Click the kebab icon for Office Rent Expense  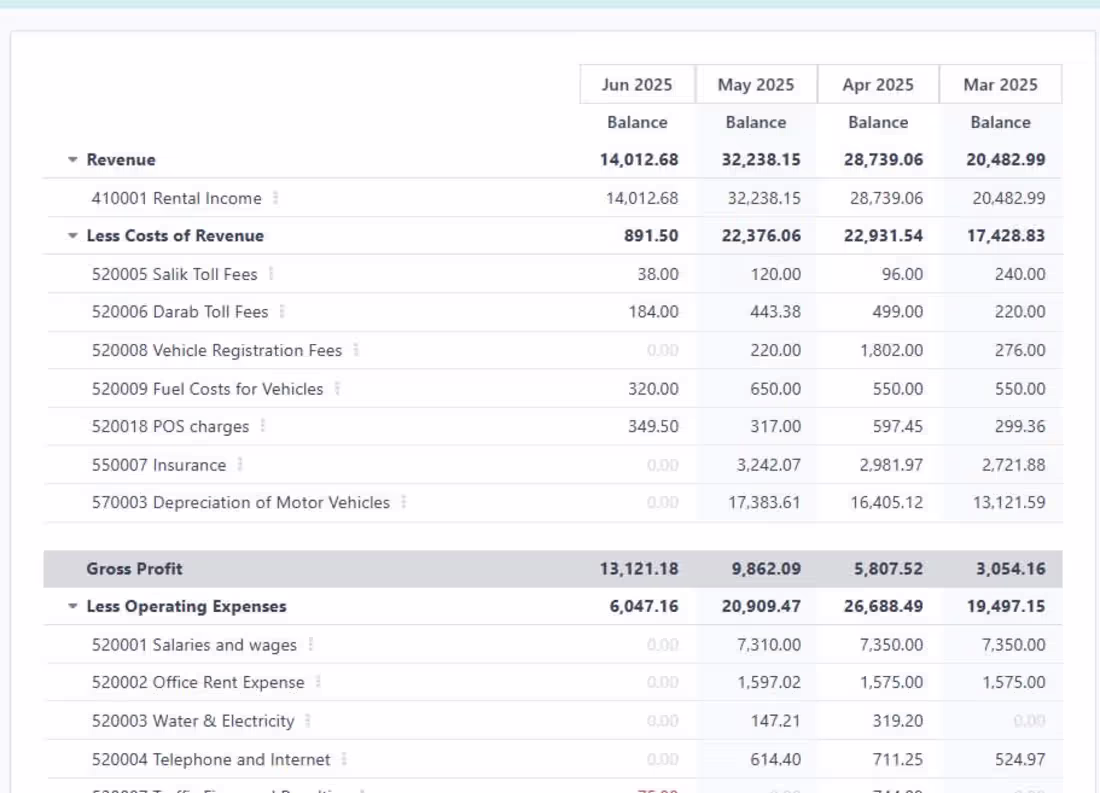click(316, 682)
